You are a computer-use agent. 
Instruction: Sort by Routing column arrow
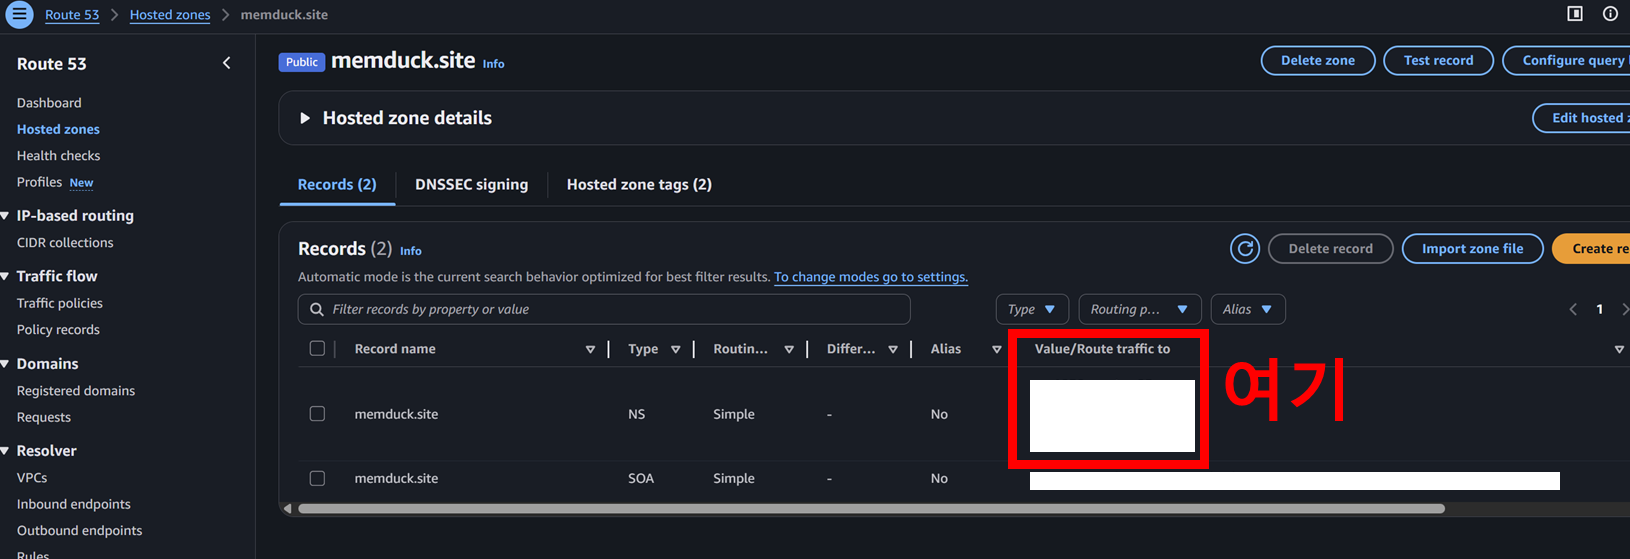click(x=789, y=349)
